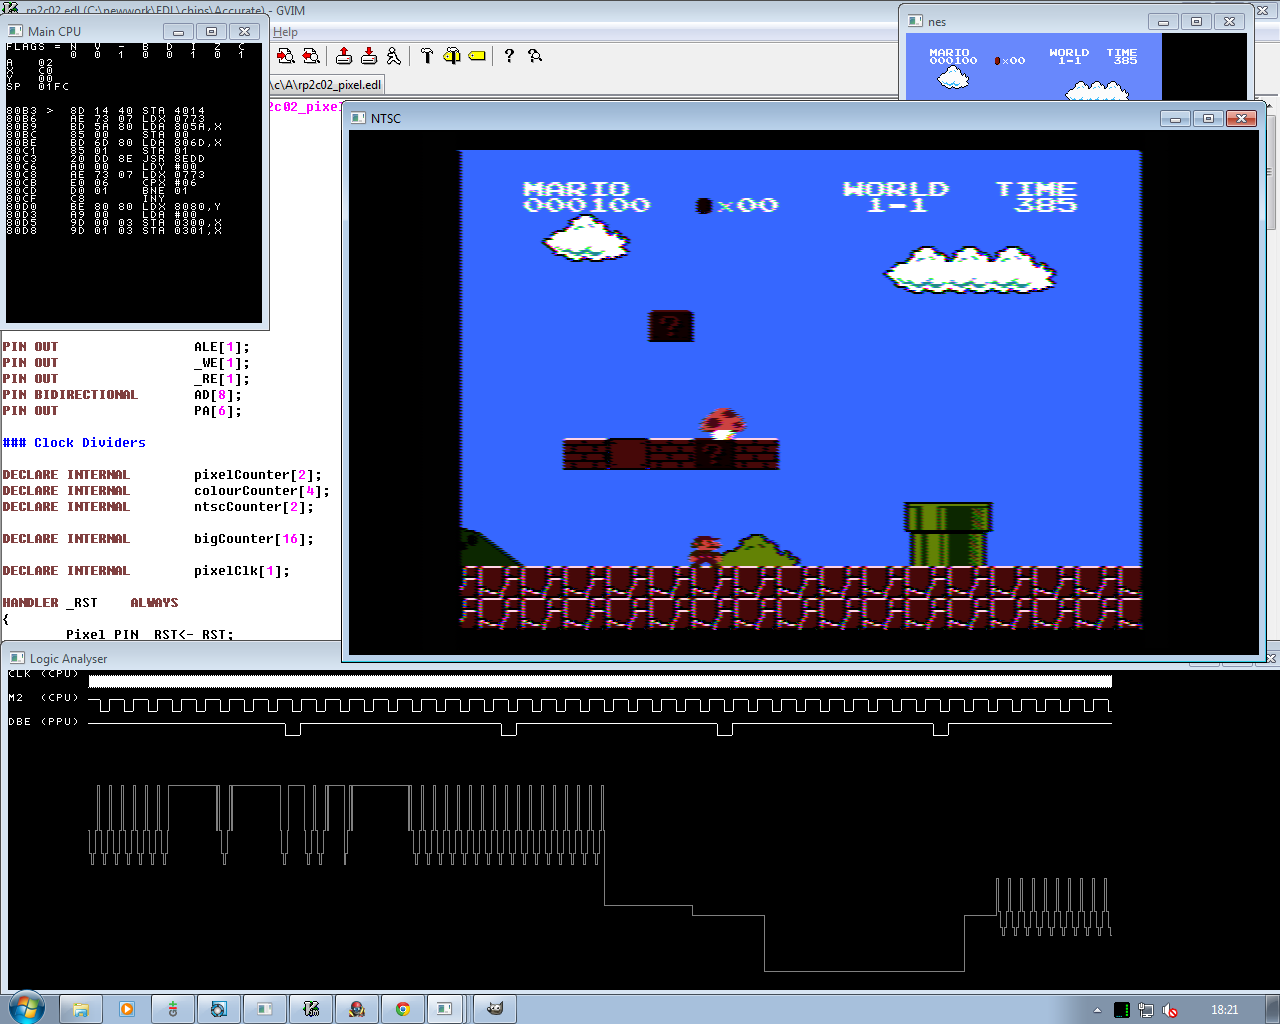Click the question mark Help icon in GVIM
Screen dimensions: 1280x1024
click(x=509, y=56)
